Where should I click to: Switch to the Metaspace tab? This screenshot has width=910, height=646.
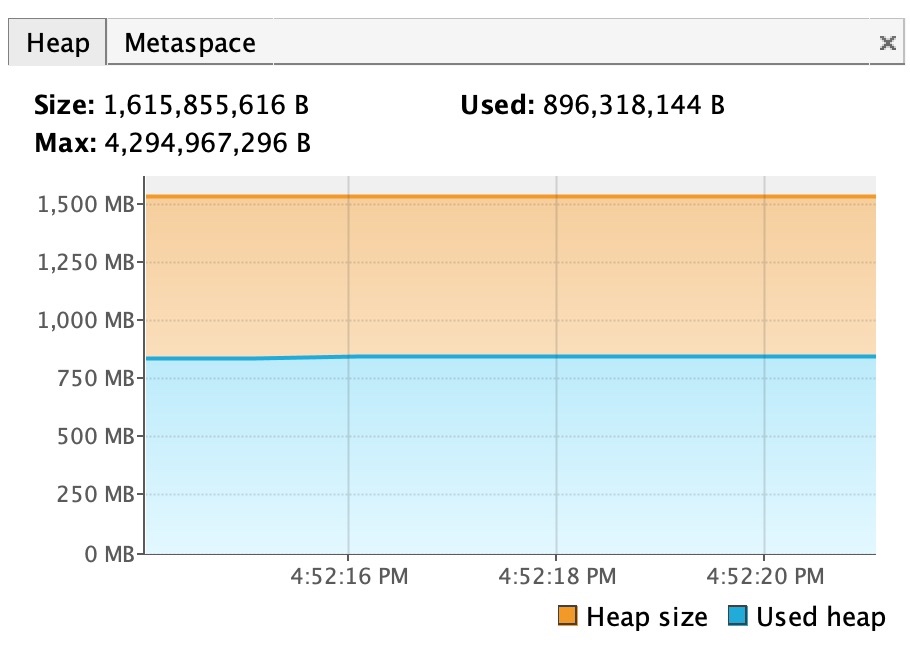pyautogui.click(x=189, y=43)
